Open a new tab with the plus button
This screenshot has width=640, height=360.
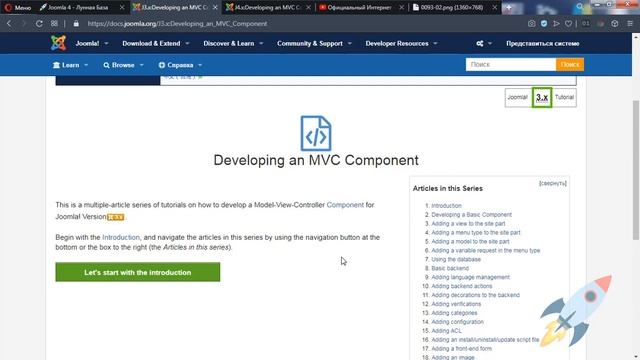[x=509, y=7]
